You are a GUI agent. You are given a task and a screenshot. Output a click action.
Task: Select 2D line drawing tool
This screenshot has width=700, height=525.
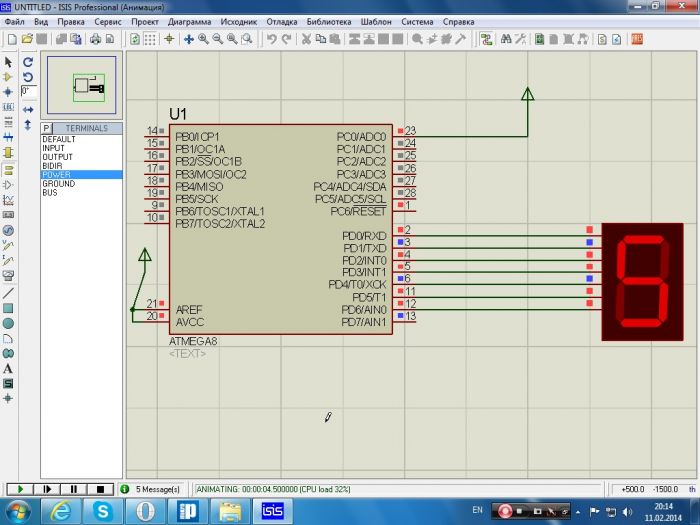click(x=8, y=293)
